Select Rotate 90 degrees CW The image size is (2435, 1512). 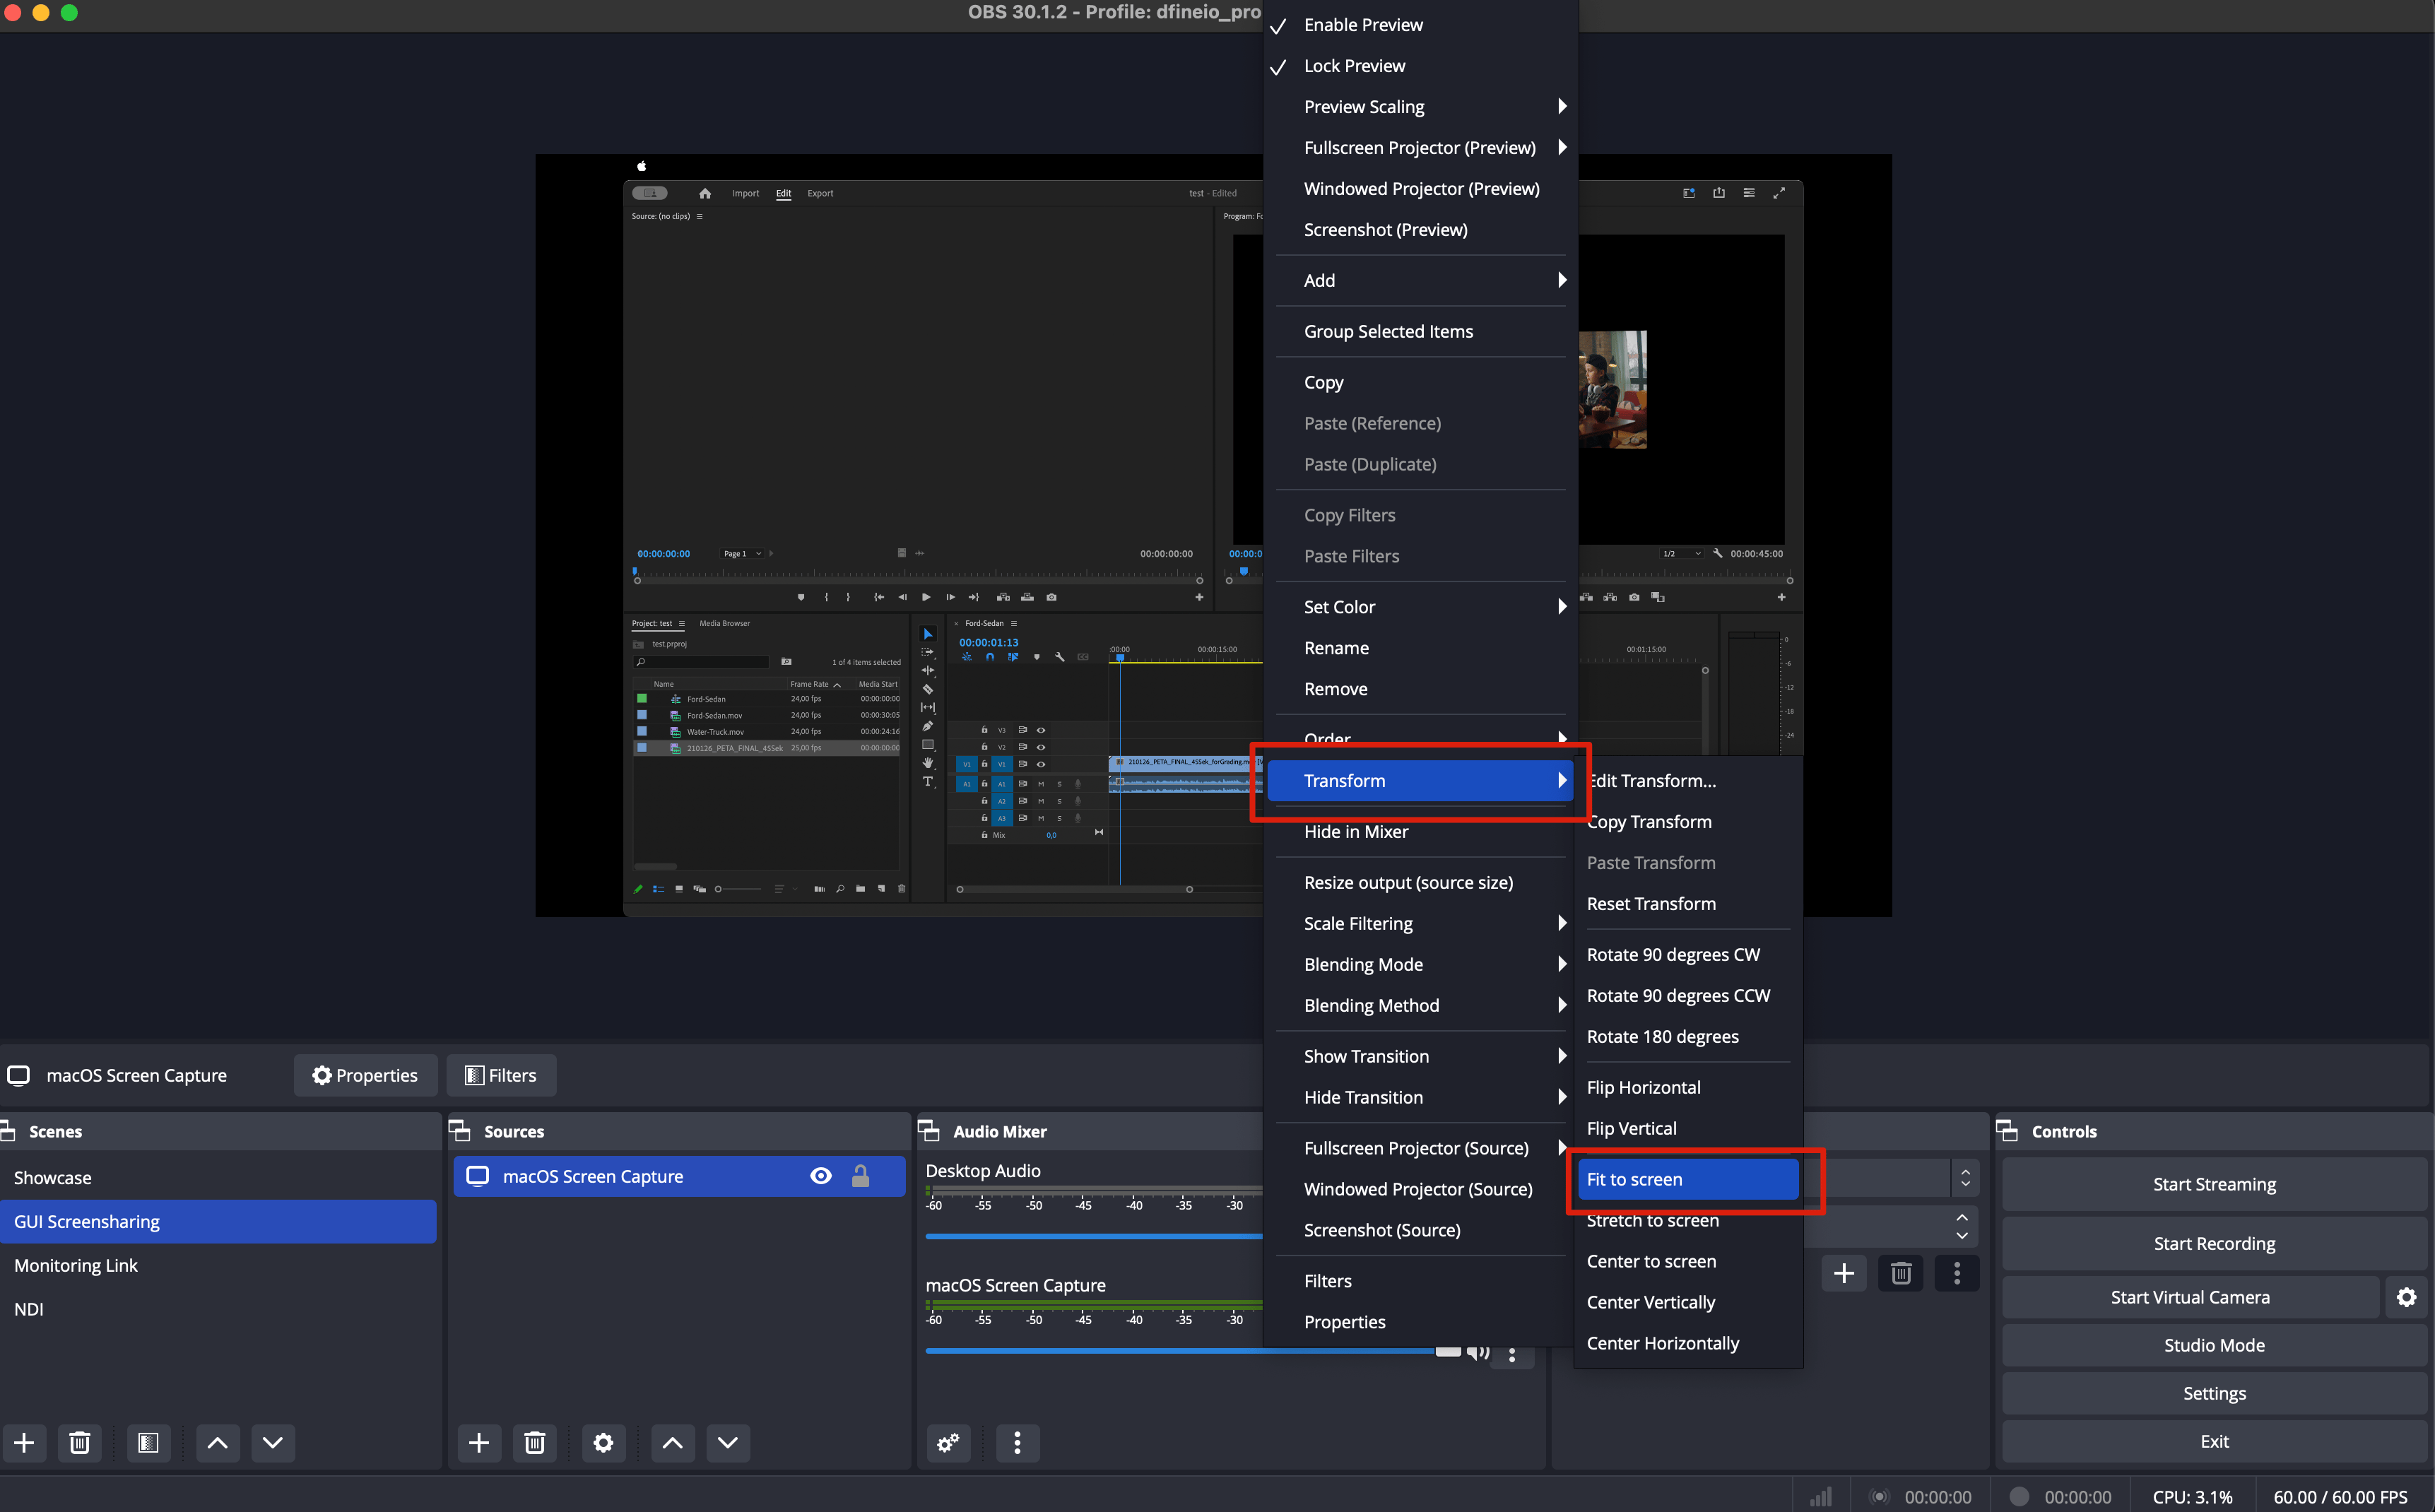click(1688, 955)
